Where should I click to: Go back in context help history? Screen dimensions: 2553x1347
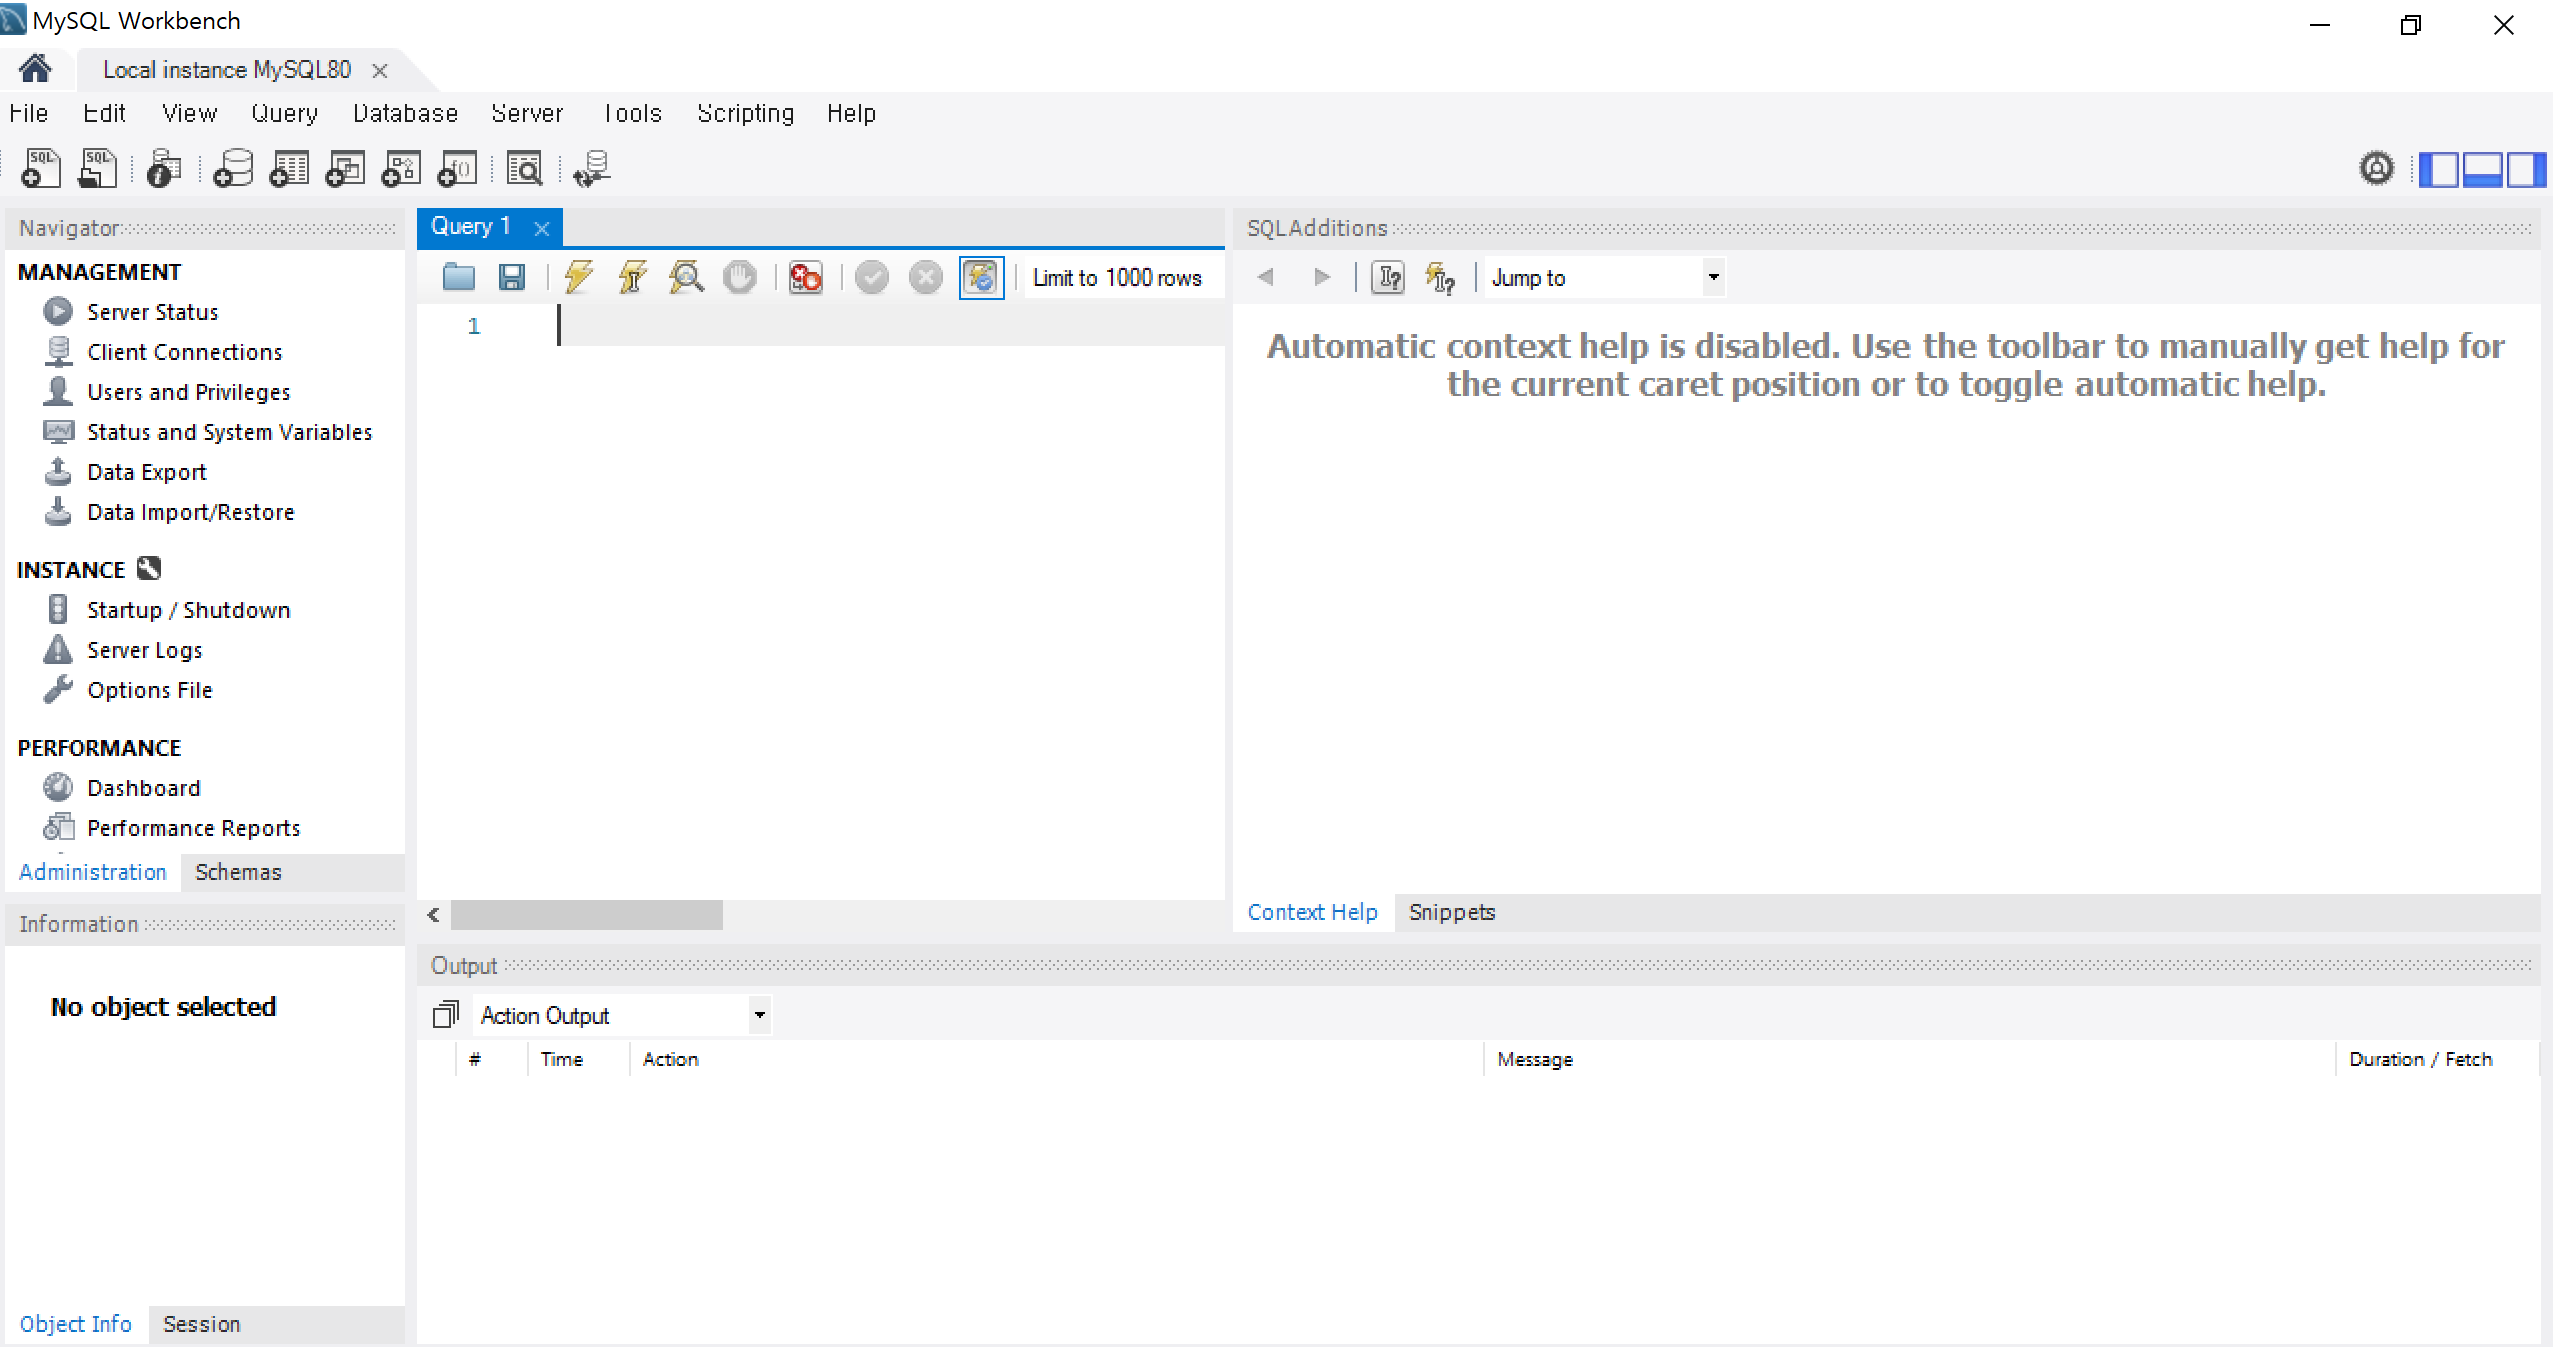tap(1266, 277)
